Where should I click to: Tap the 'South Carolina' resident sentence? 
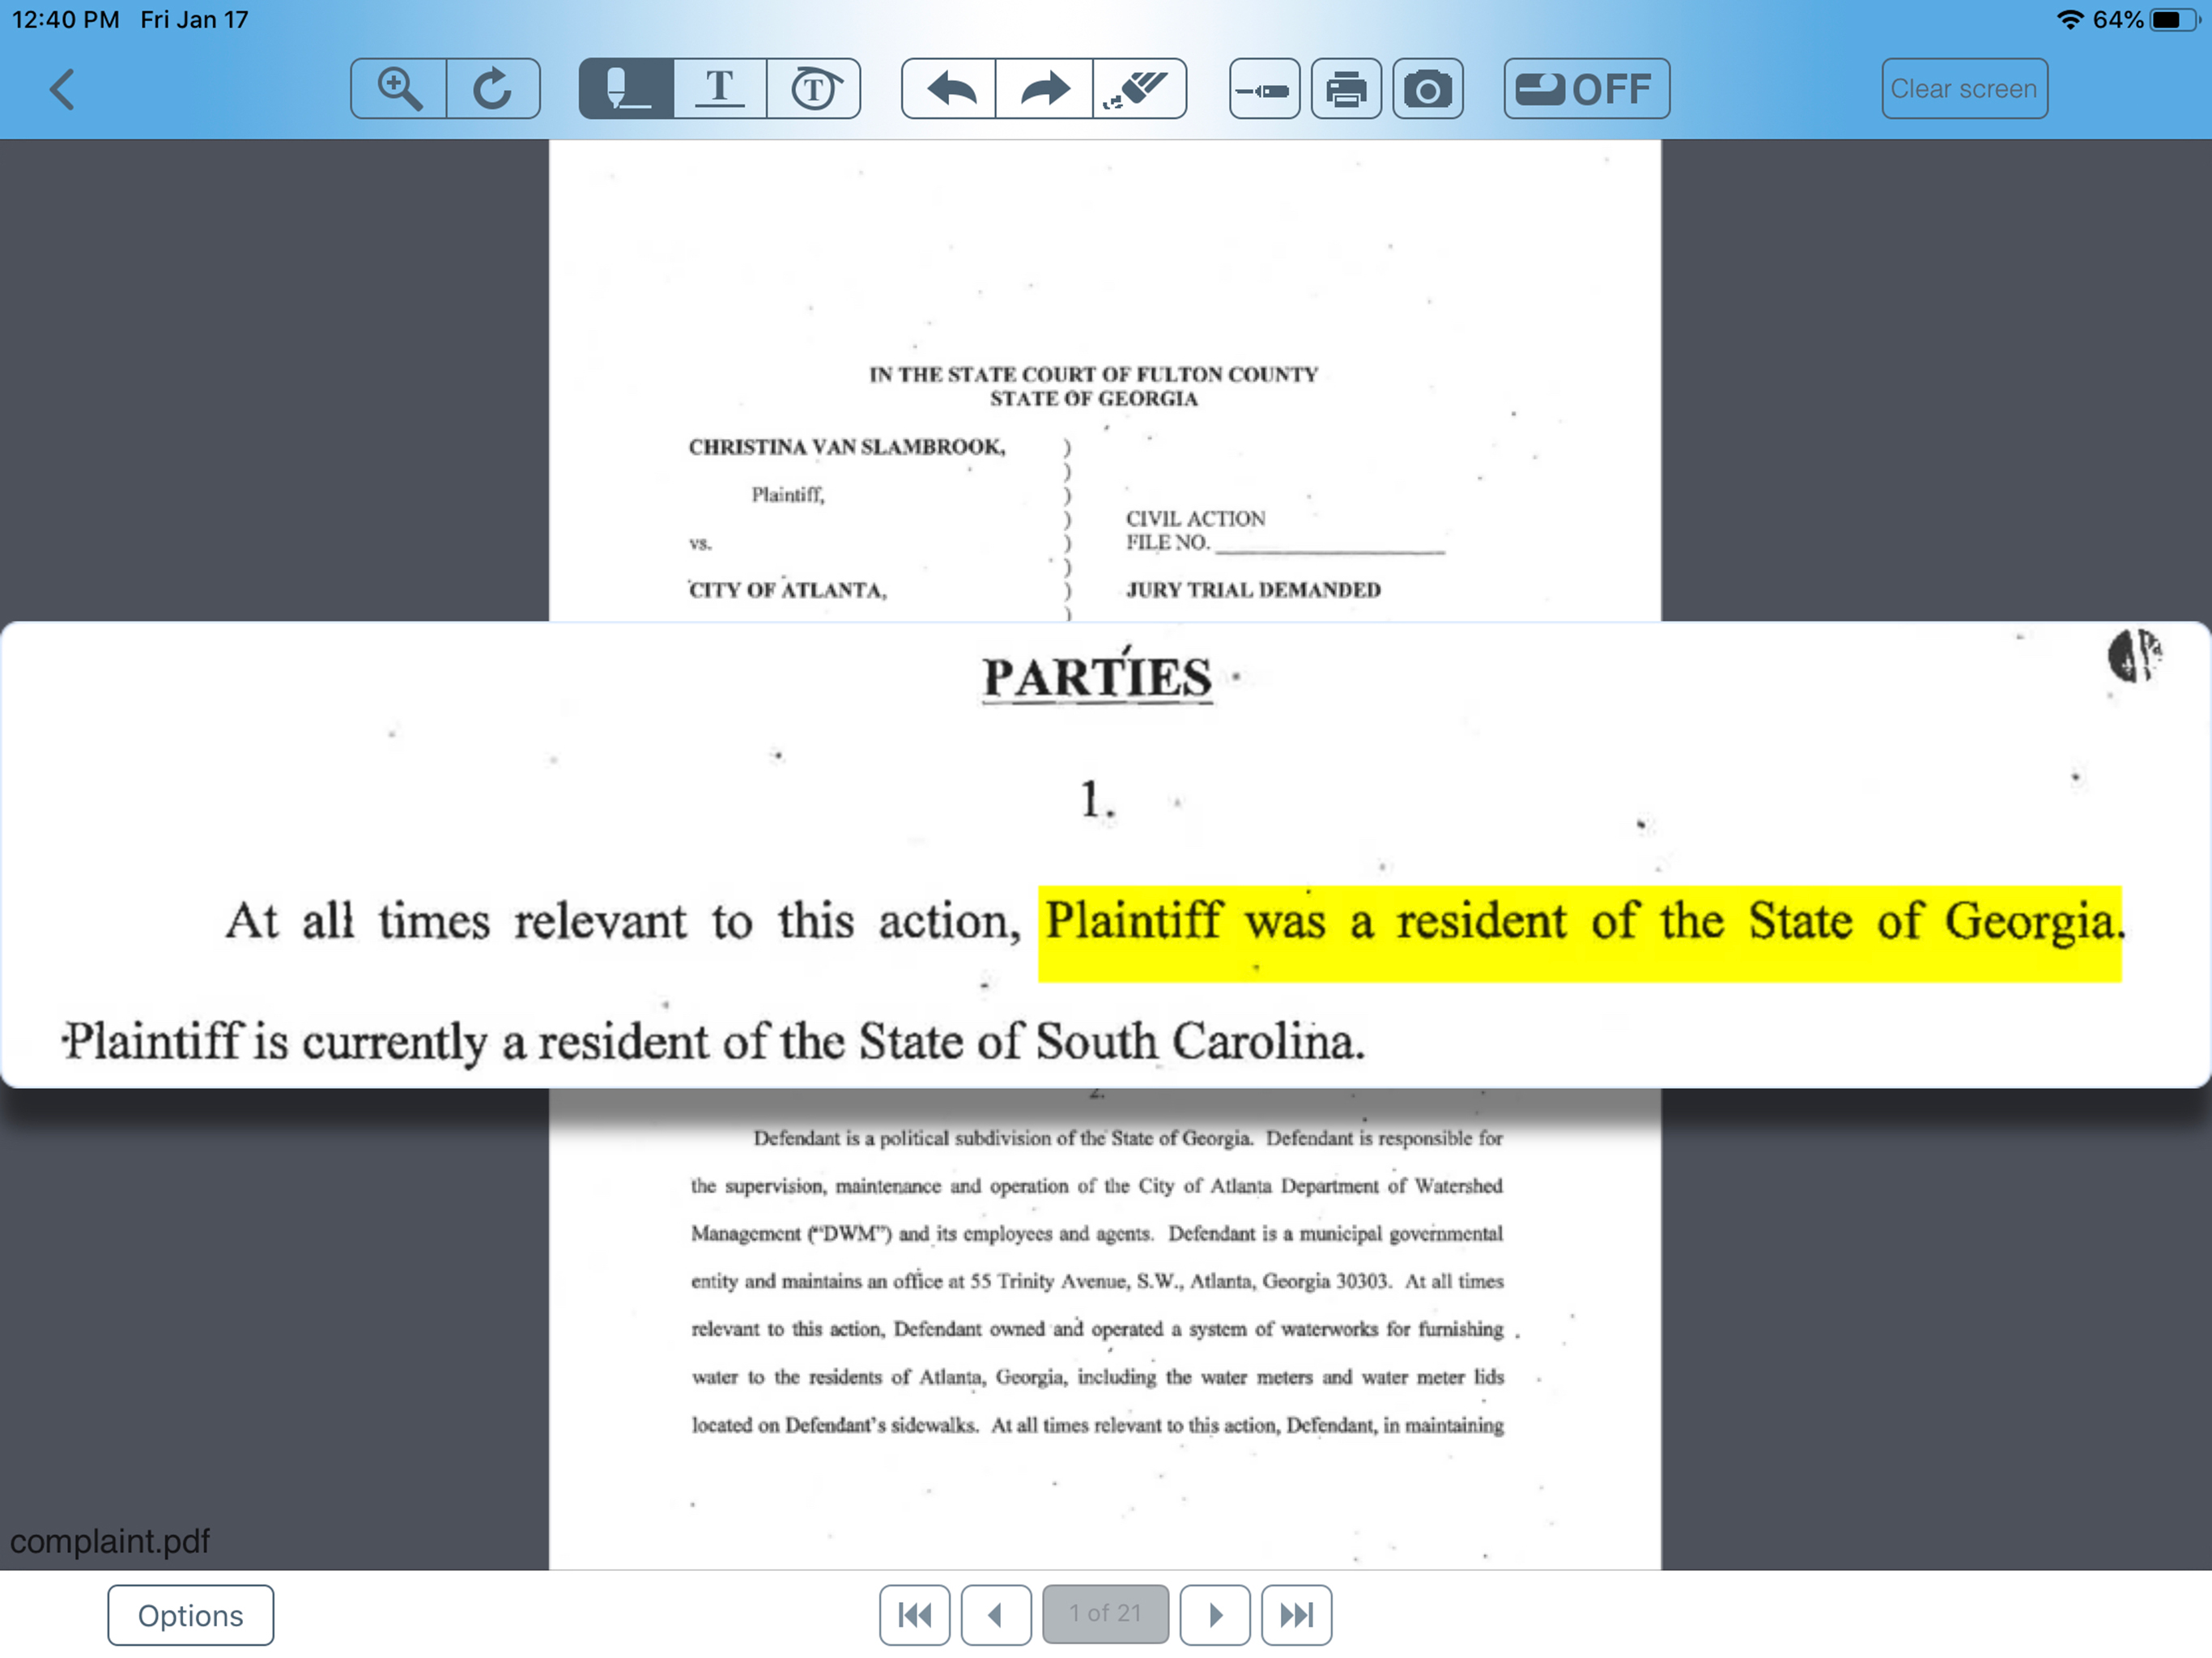click(x=713, y=1042)
